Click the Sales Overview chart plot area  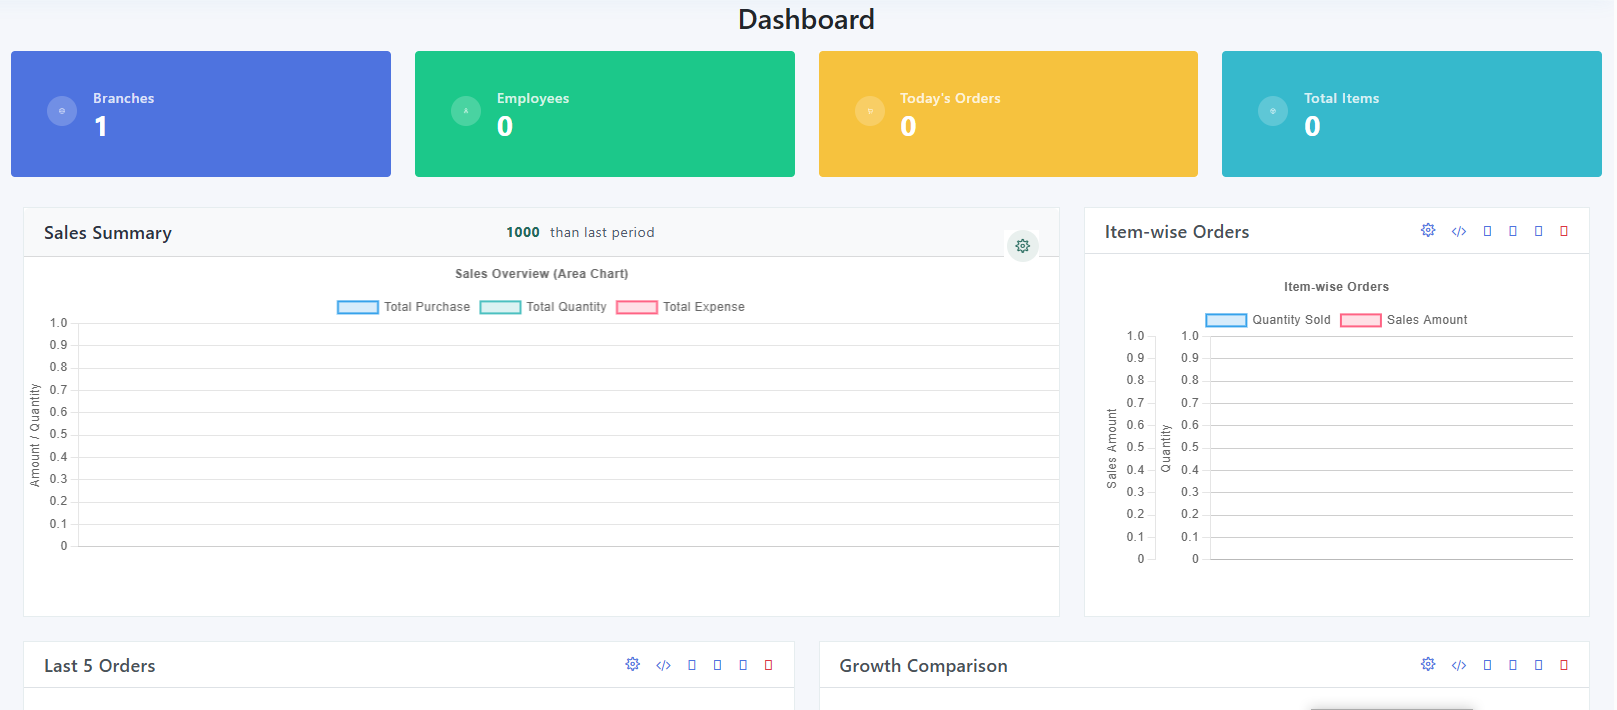click(568, 435)
